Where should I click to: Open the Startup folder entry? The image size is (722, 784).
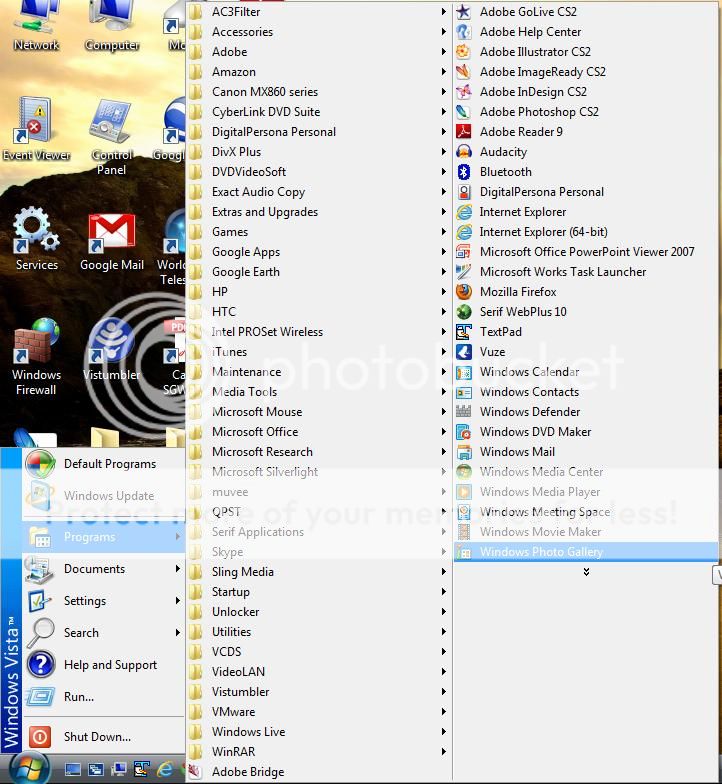pos(319,592)
